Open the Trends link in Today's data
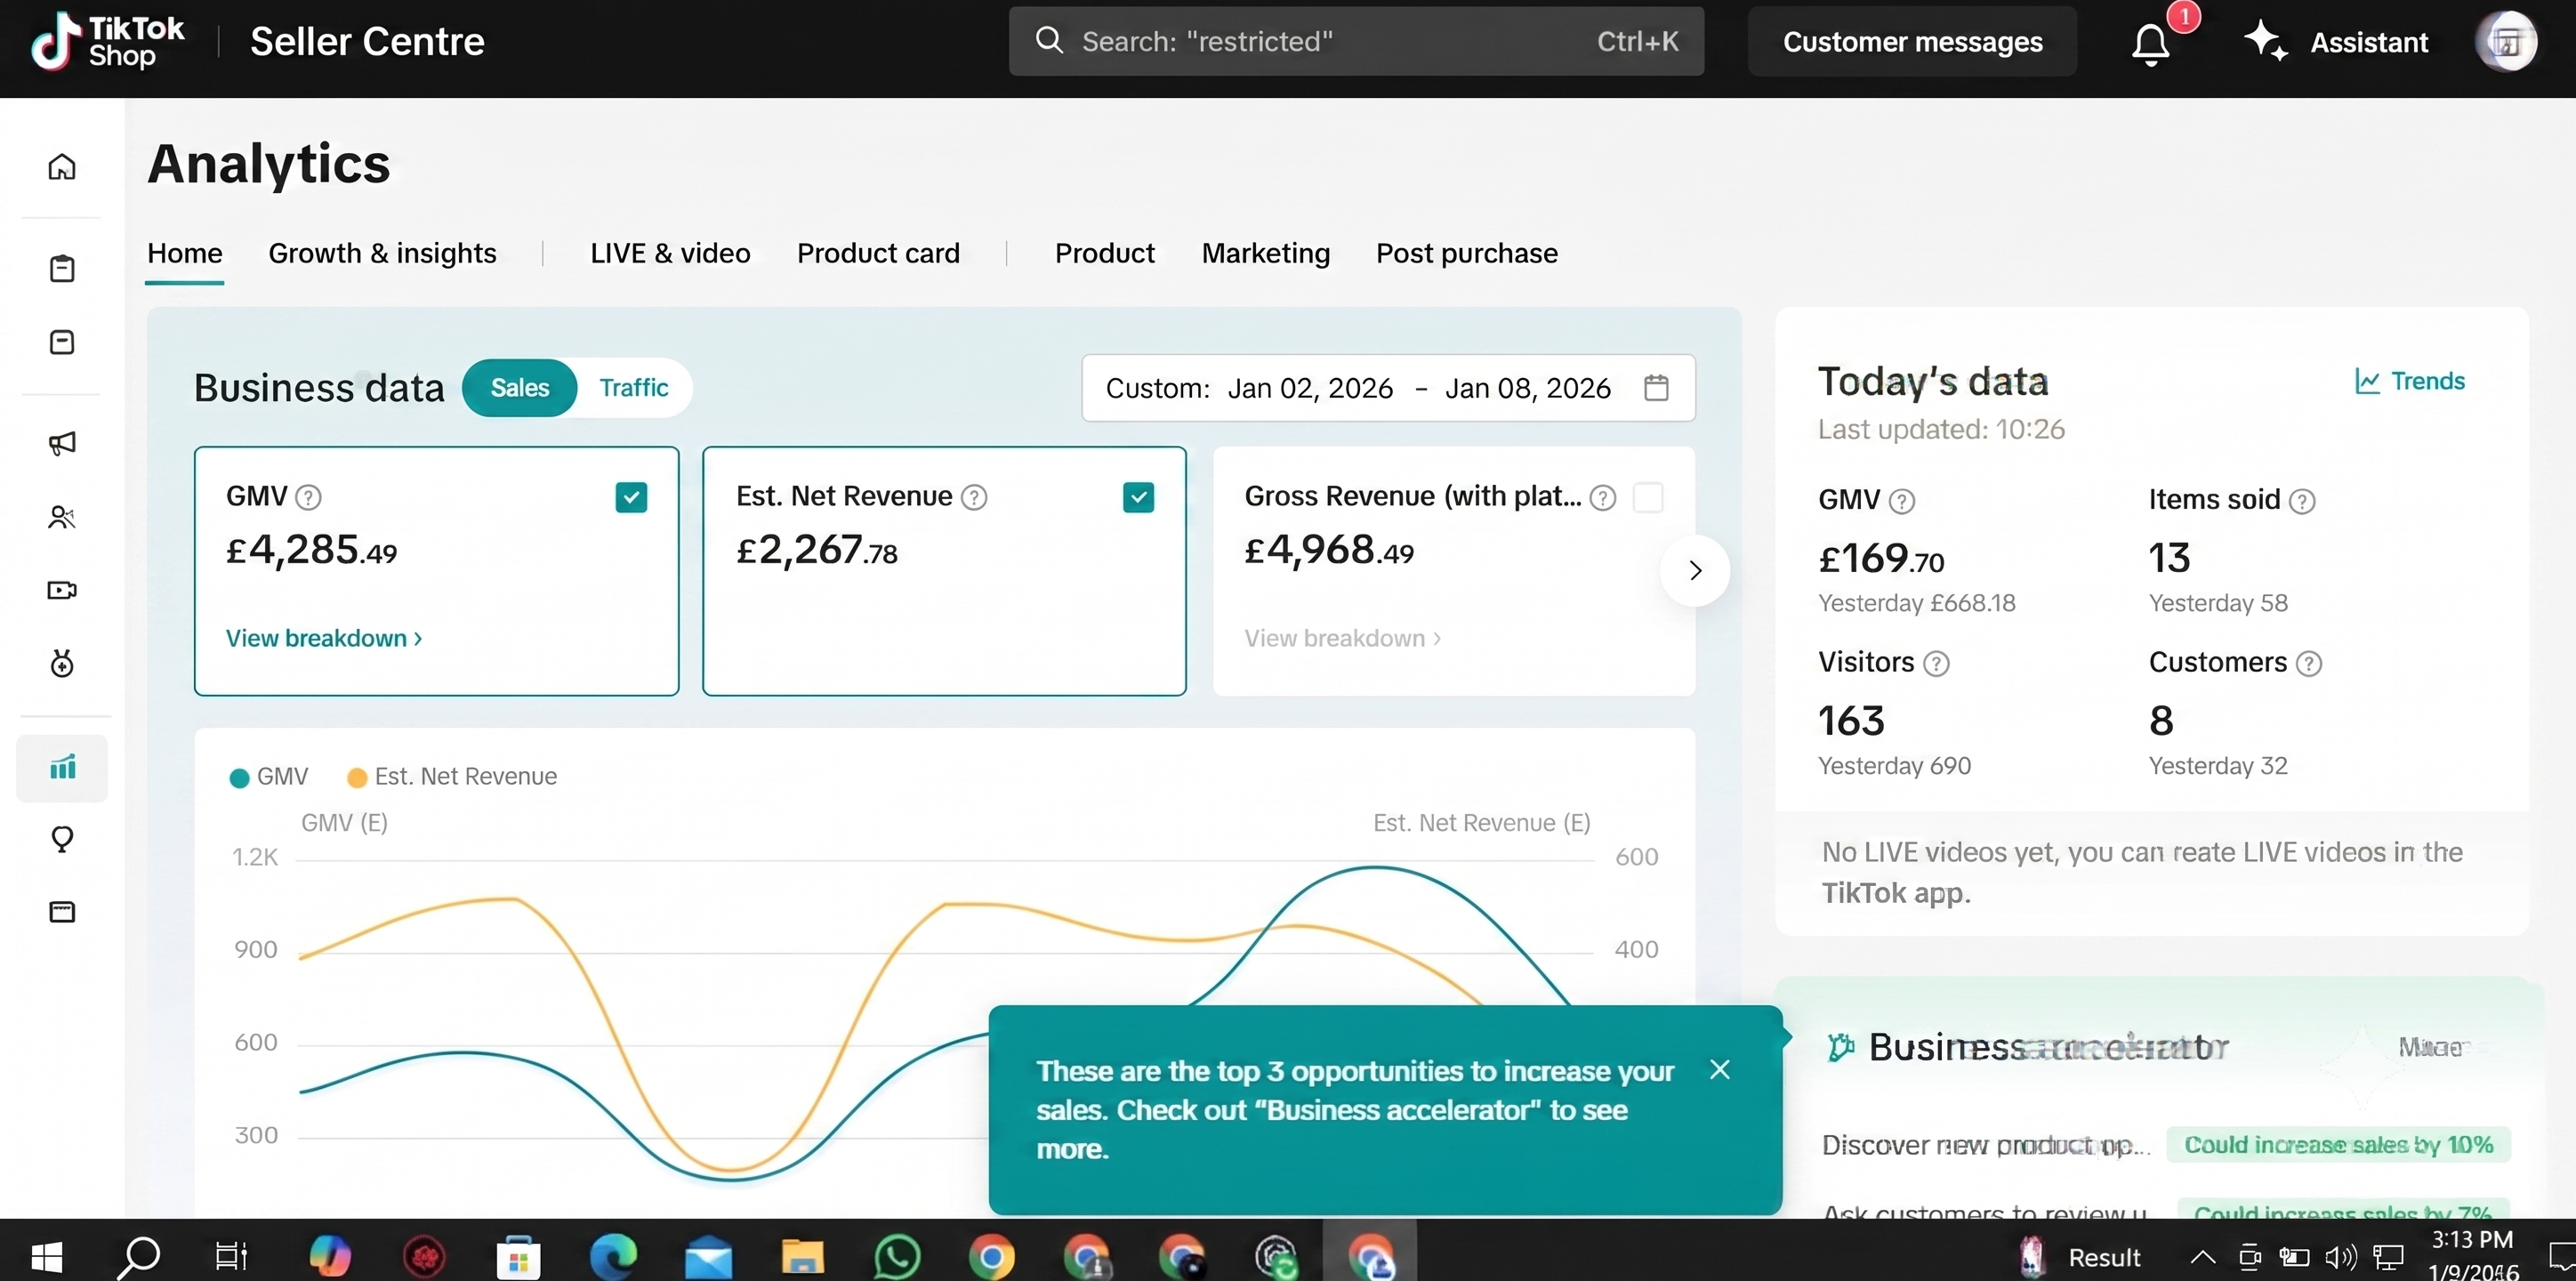 point(2410,381)
